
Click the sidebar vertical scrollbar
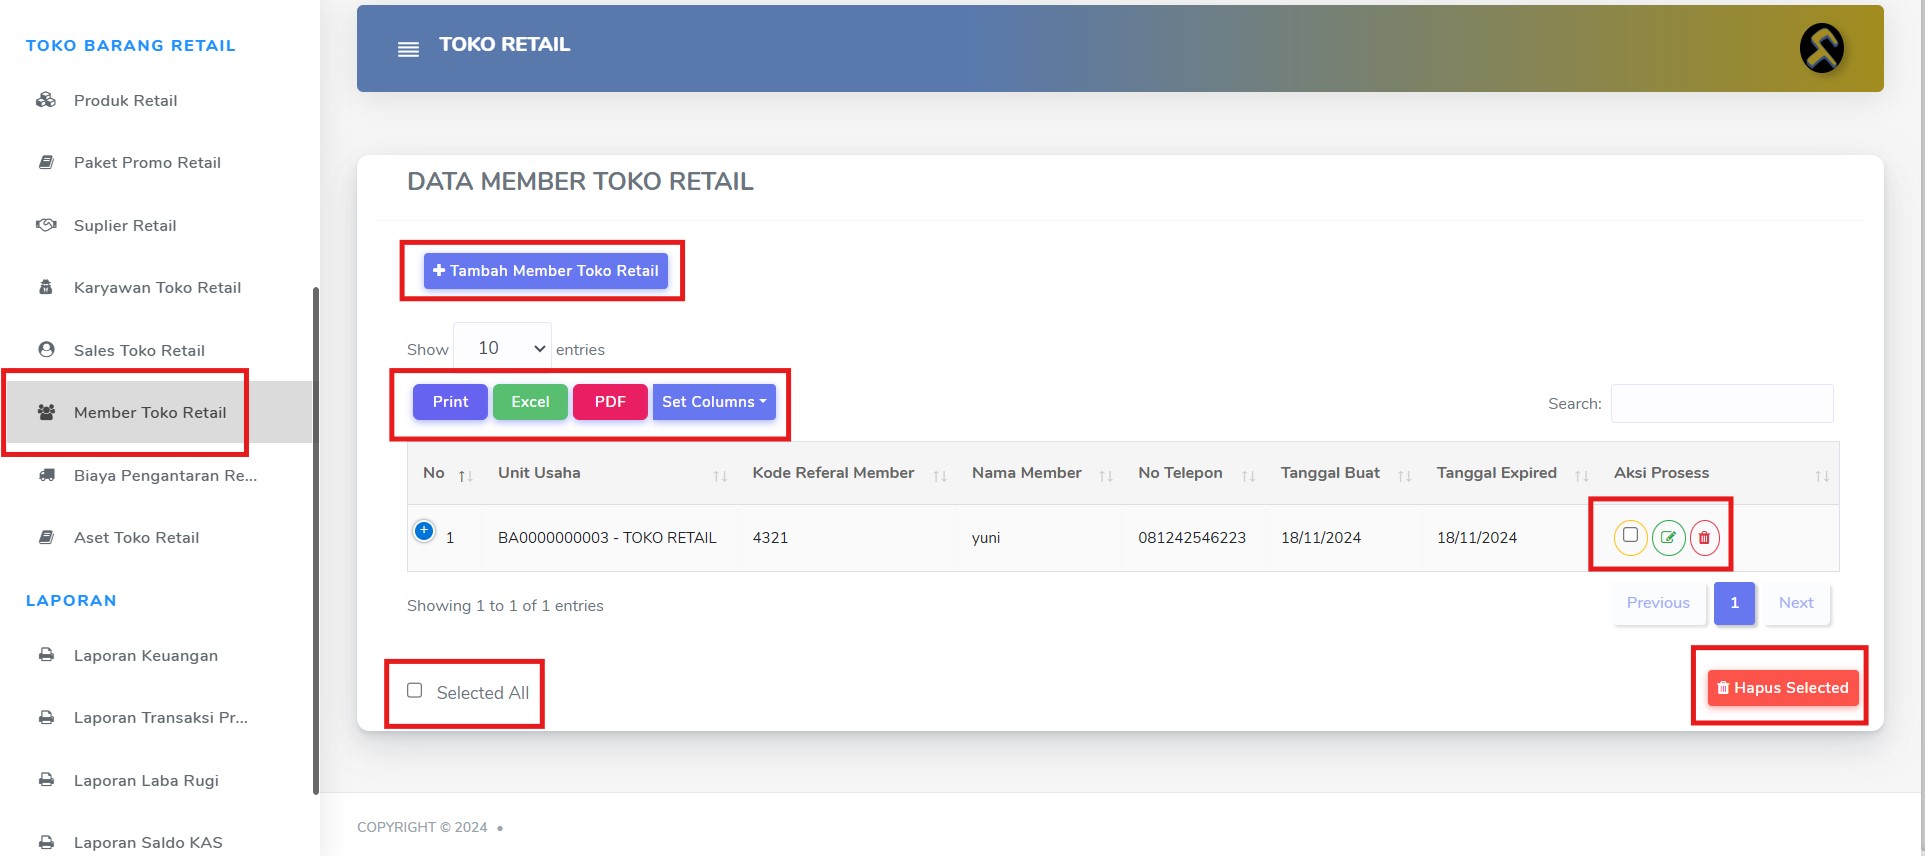tap(316, 540)
